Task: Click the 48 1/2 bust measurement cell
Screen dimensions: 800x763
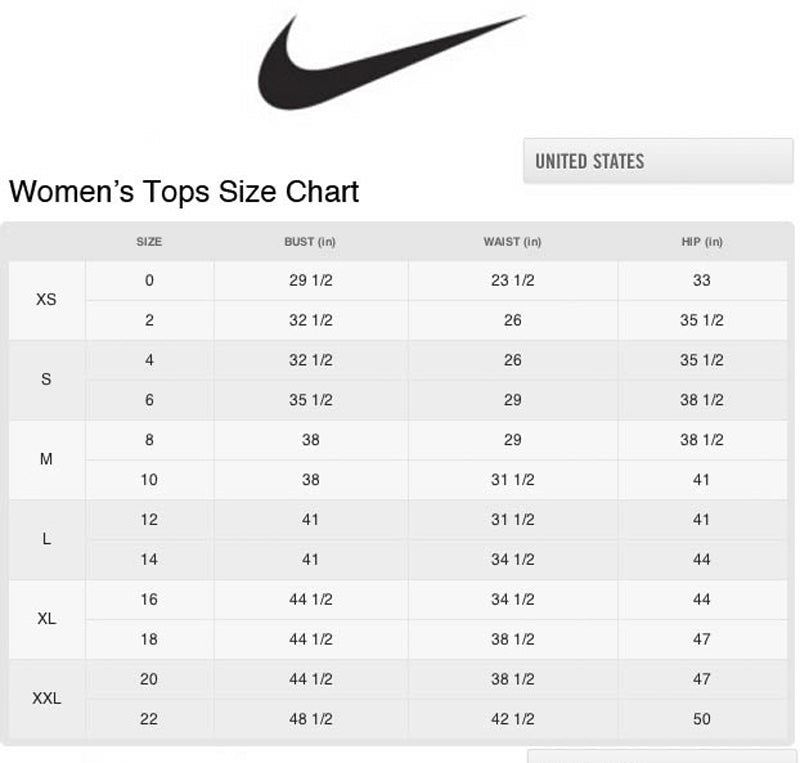Action: point(310,719)
